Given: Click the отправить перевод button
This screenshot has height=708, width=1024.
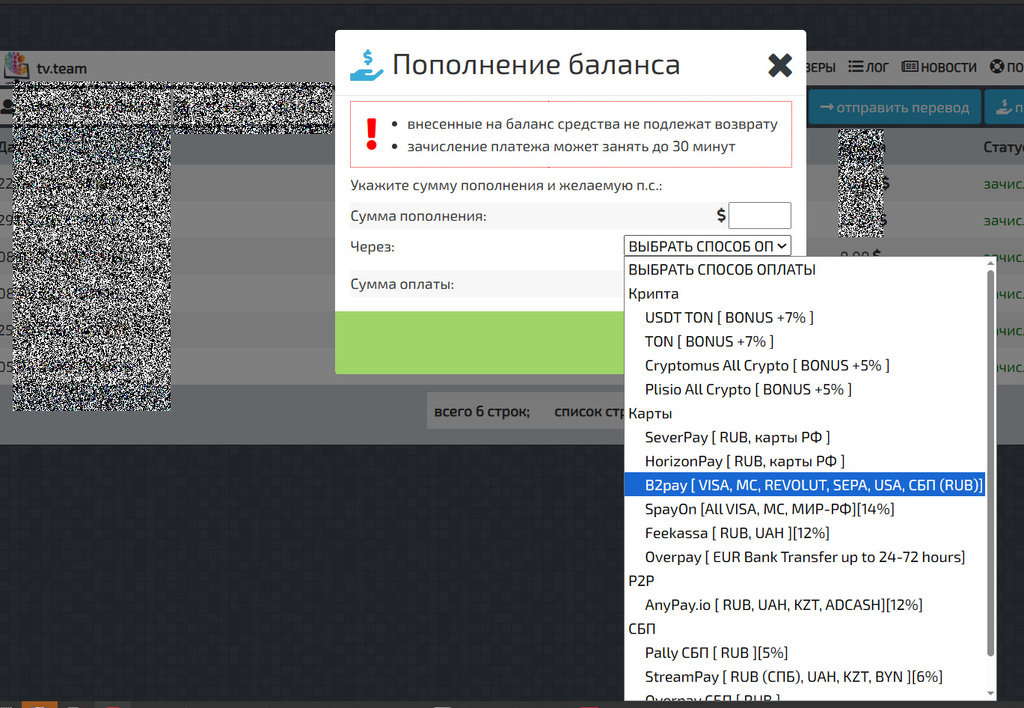Looking at the screenshot, I should (894, 107).
